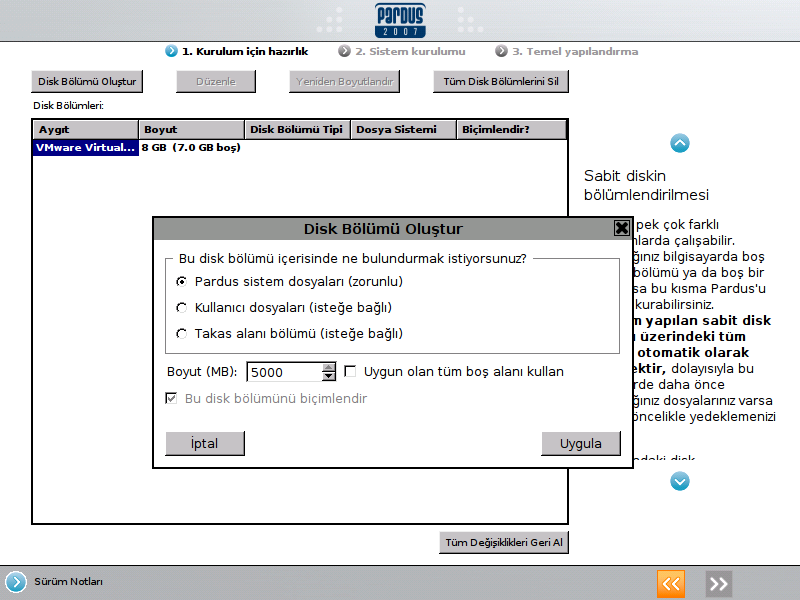Go back with the orange double-left arrow
The image size is (800, 600).
[x=670, y=584]
